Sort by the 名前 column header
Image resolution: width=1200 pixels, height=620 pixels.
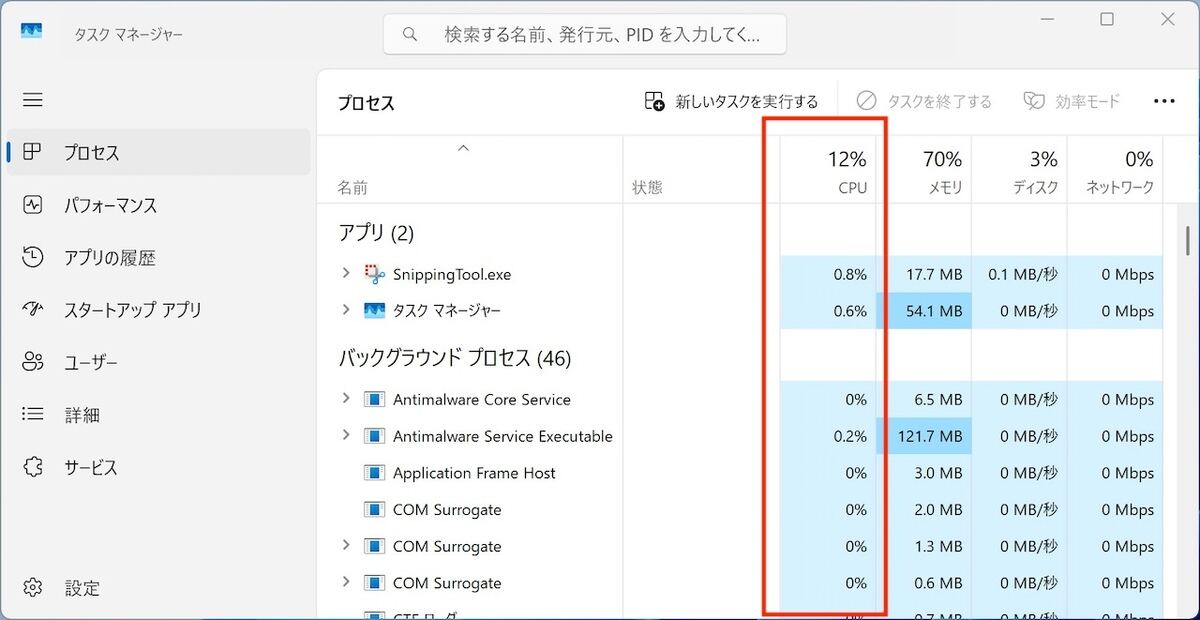point(470,170)
